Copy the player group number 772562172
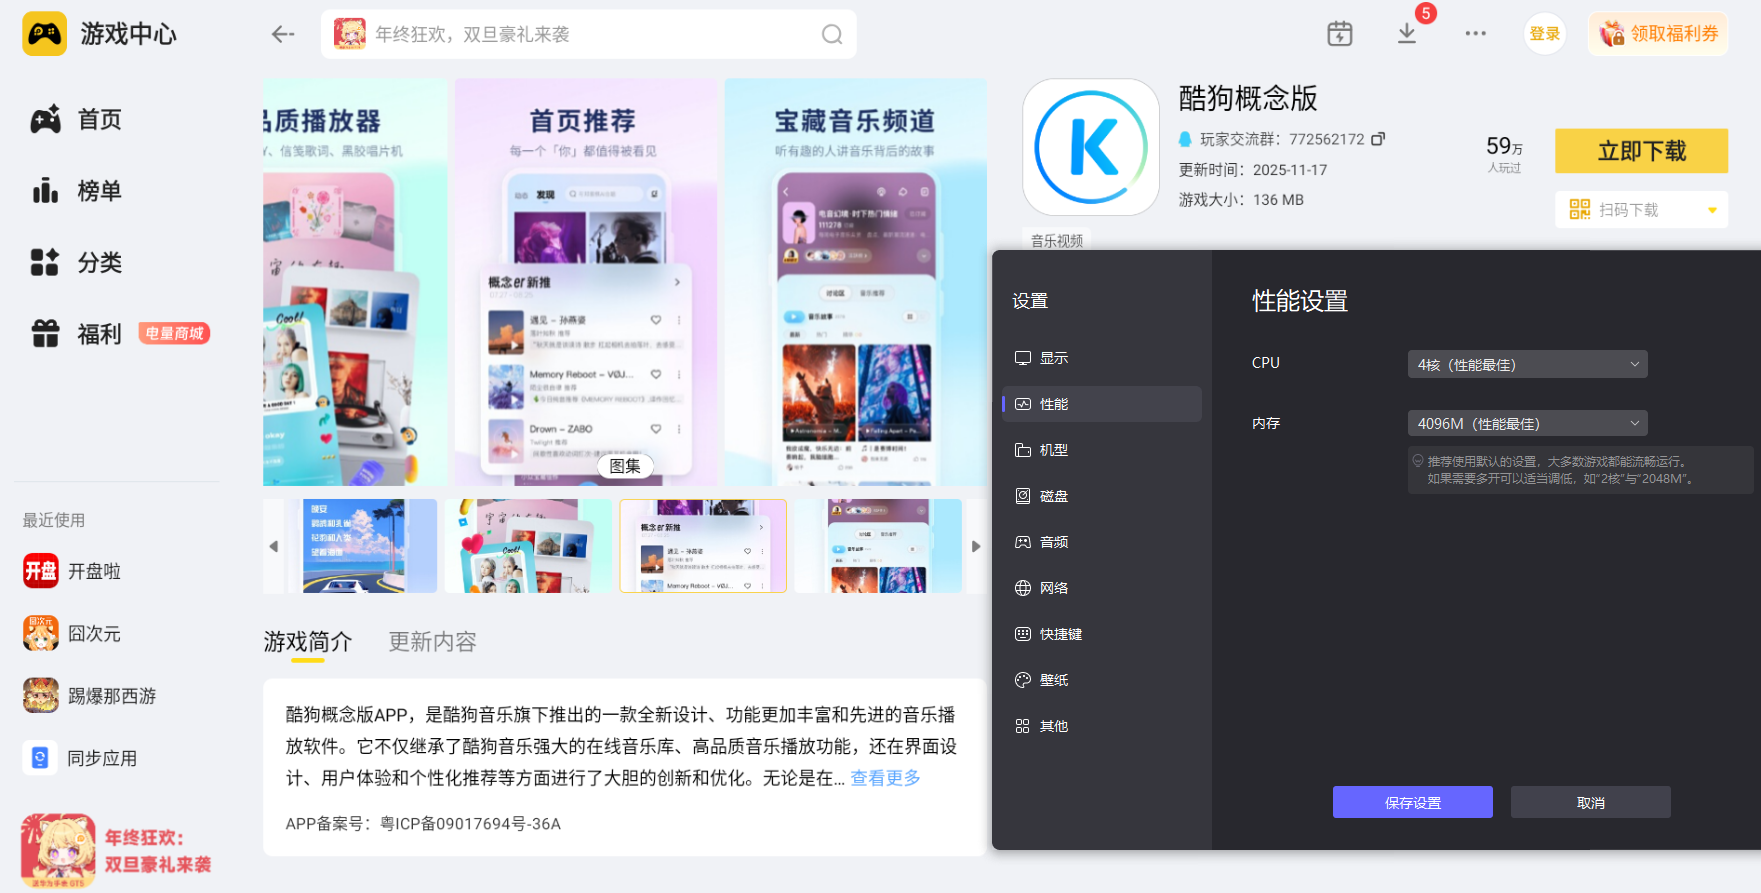The height and width of the screenshot is (893, 1761). click(x=1378, y=139)
